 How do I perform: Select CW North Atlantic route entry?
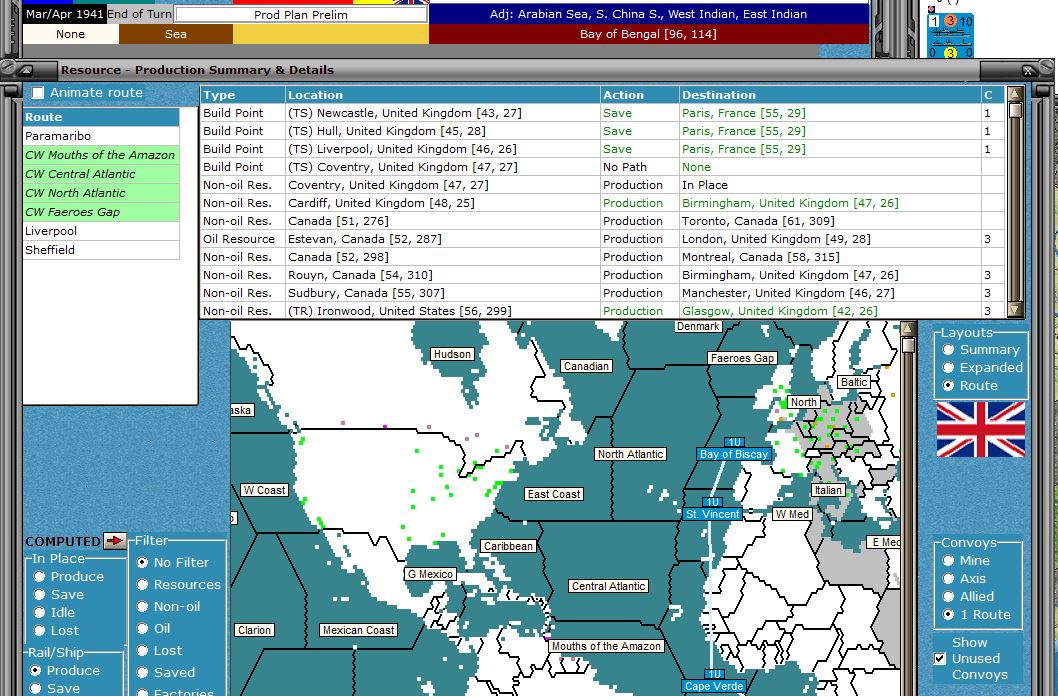coord(101,193)
